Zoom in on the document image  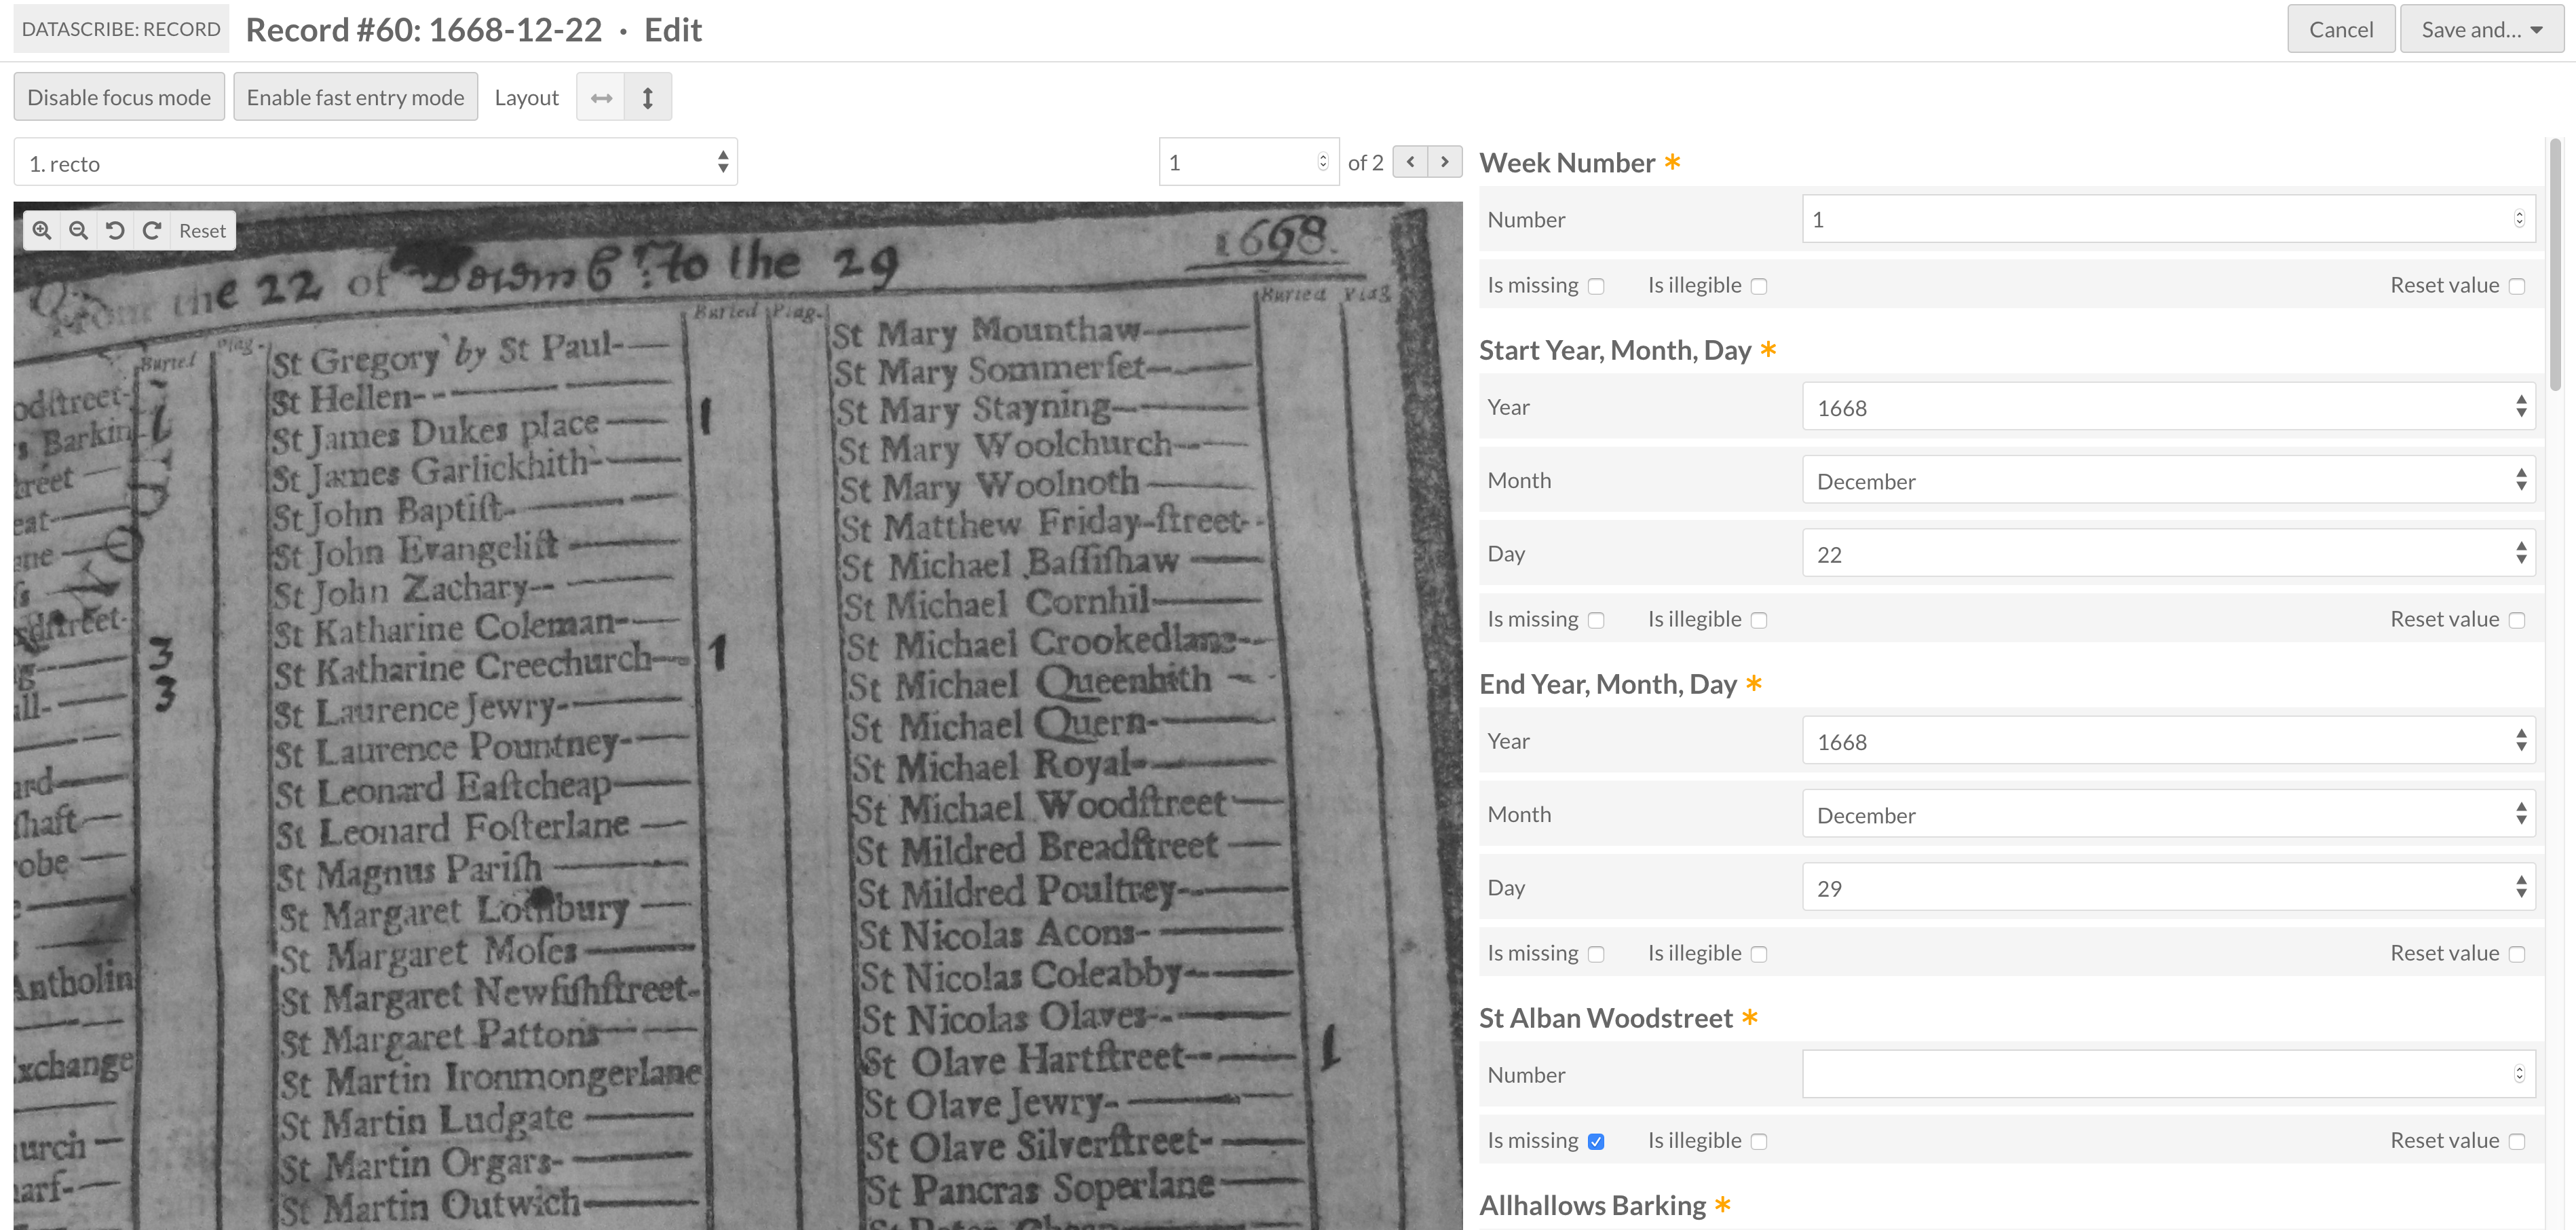(42, 231)
